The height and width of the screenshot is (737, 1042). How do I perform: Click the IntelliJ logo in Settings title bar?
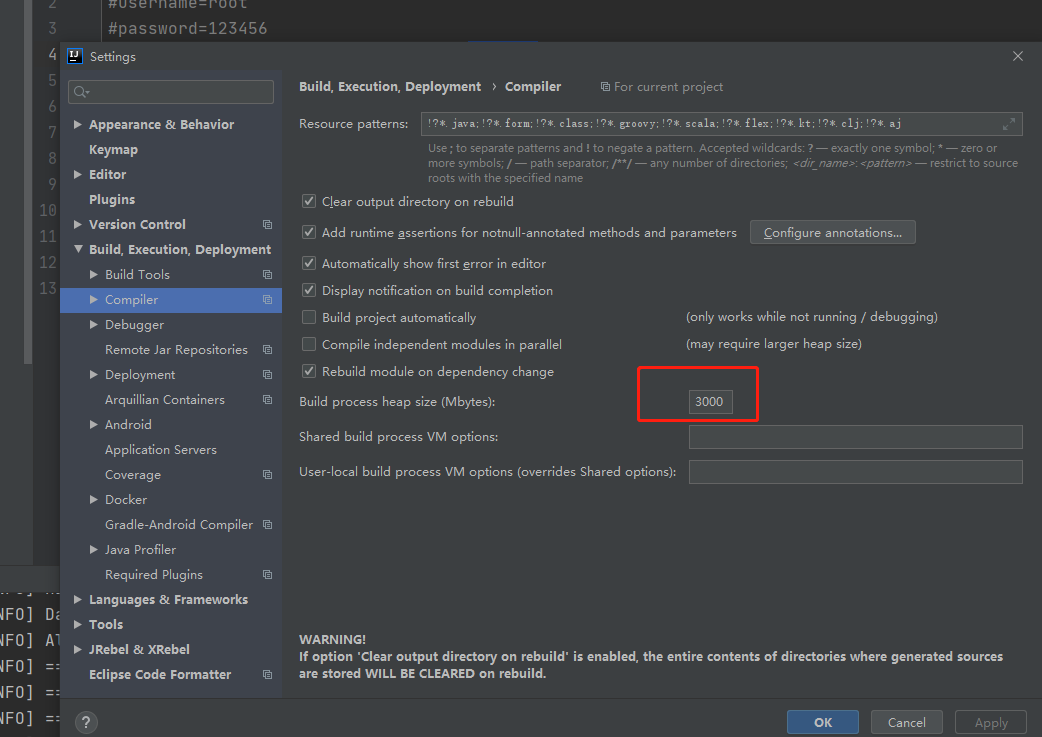pyautogui.click(x=74, y=56)
